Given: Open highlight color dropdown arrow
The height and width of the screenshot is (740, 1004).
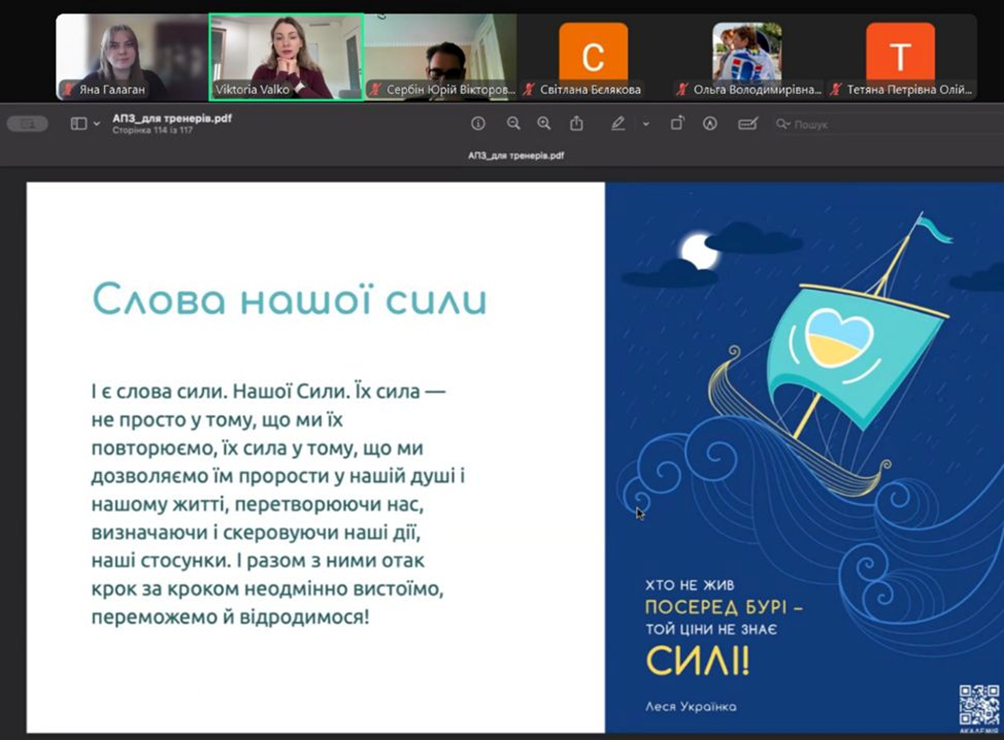Looking at the screenshot, I should (645, 124).
